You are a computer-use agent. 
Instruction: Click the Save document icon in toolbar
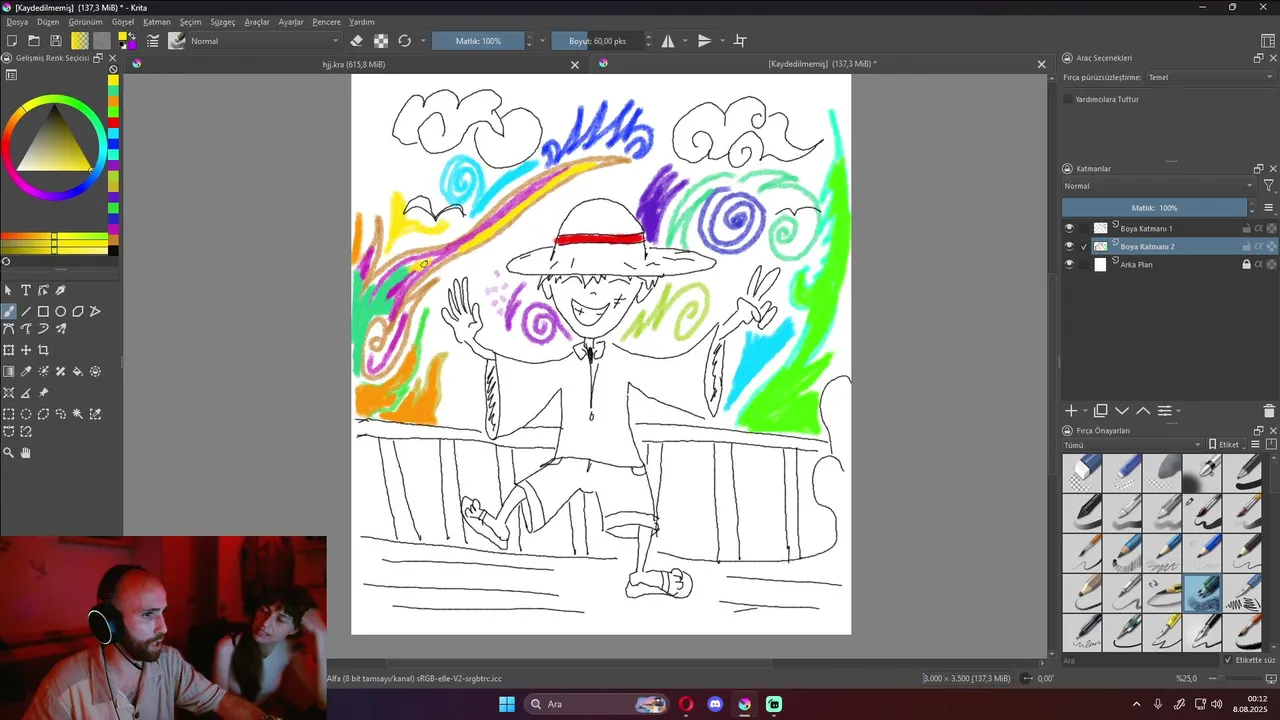pyautogui.click(x=56, y=41)
